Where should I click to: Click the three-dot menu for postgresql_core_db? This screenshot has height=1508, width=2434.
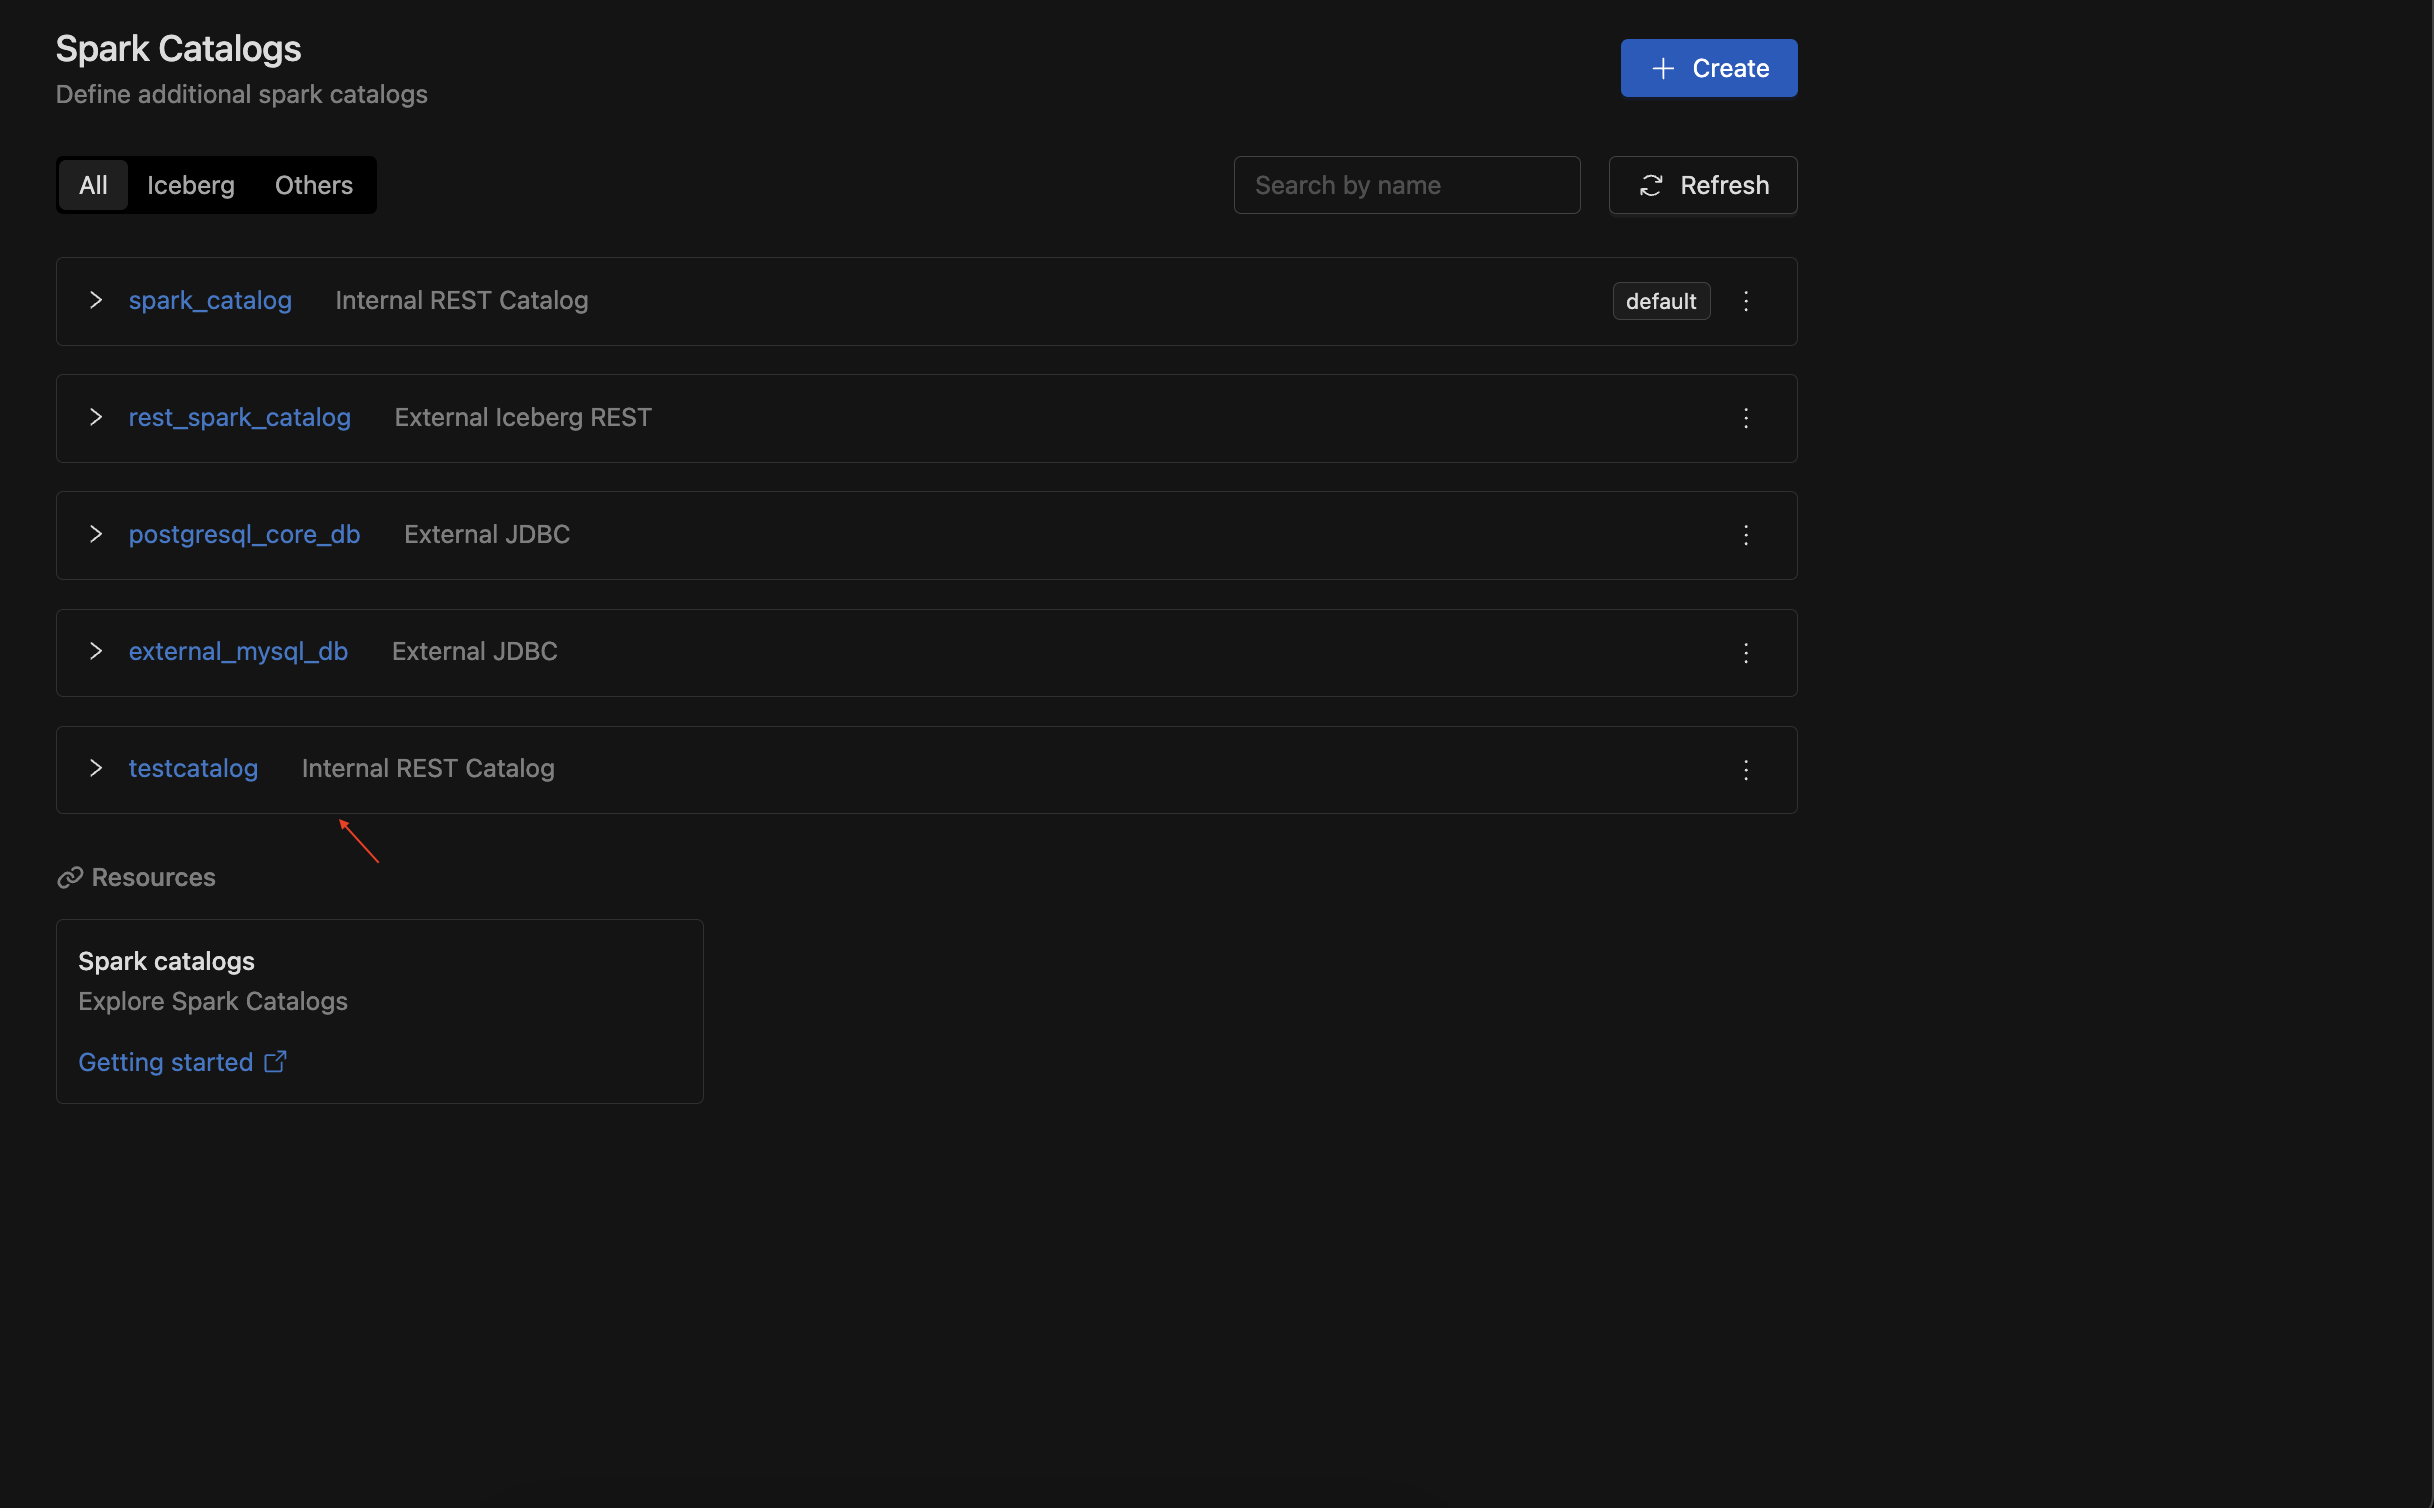point(1746,534)
